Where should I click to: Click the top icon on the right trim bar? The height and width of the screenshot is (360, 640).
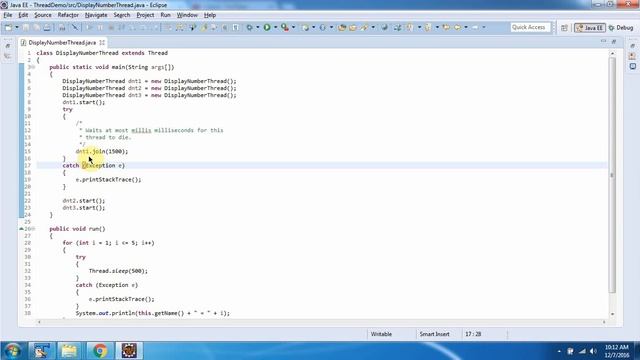633,46
